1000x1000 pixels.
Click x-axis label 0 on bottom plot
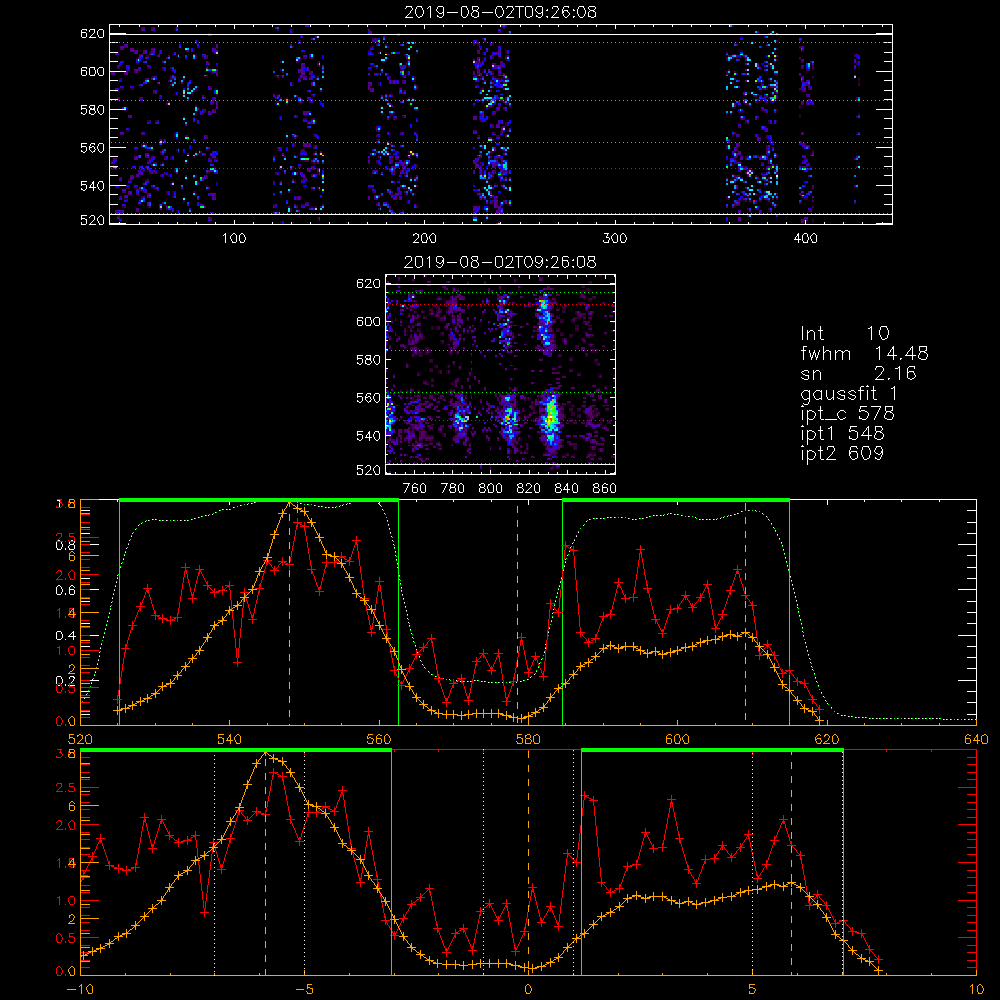(x=528, y=990)
